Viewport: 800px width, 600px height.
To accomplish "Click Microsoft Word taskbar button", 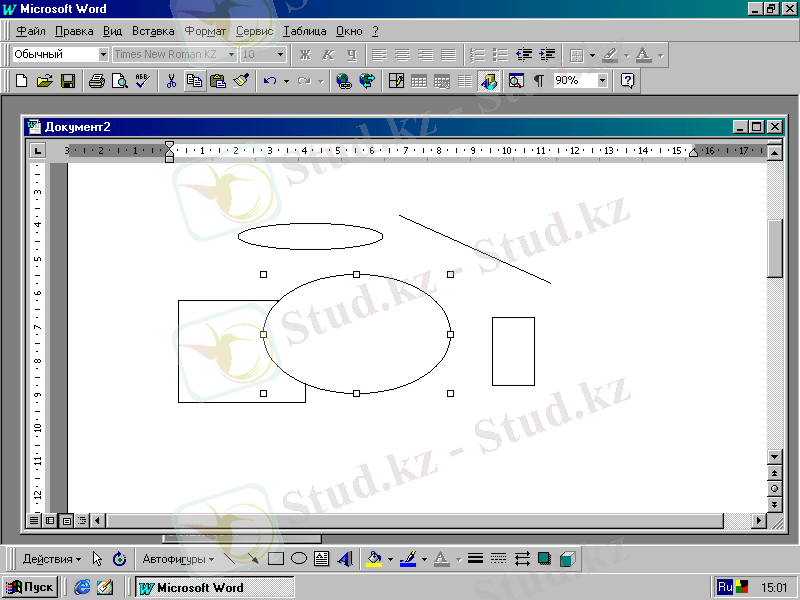I will [215, 588].
